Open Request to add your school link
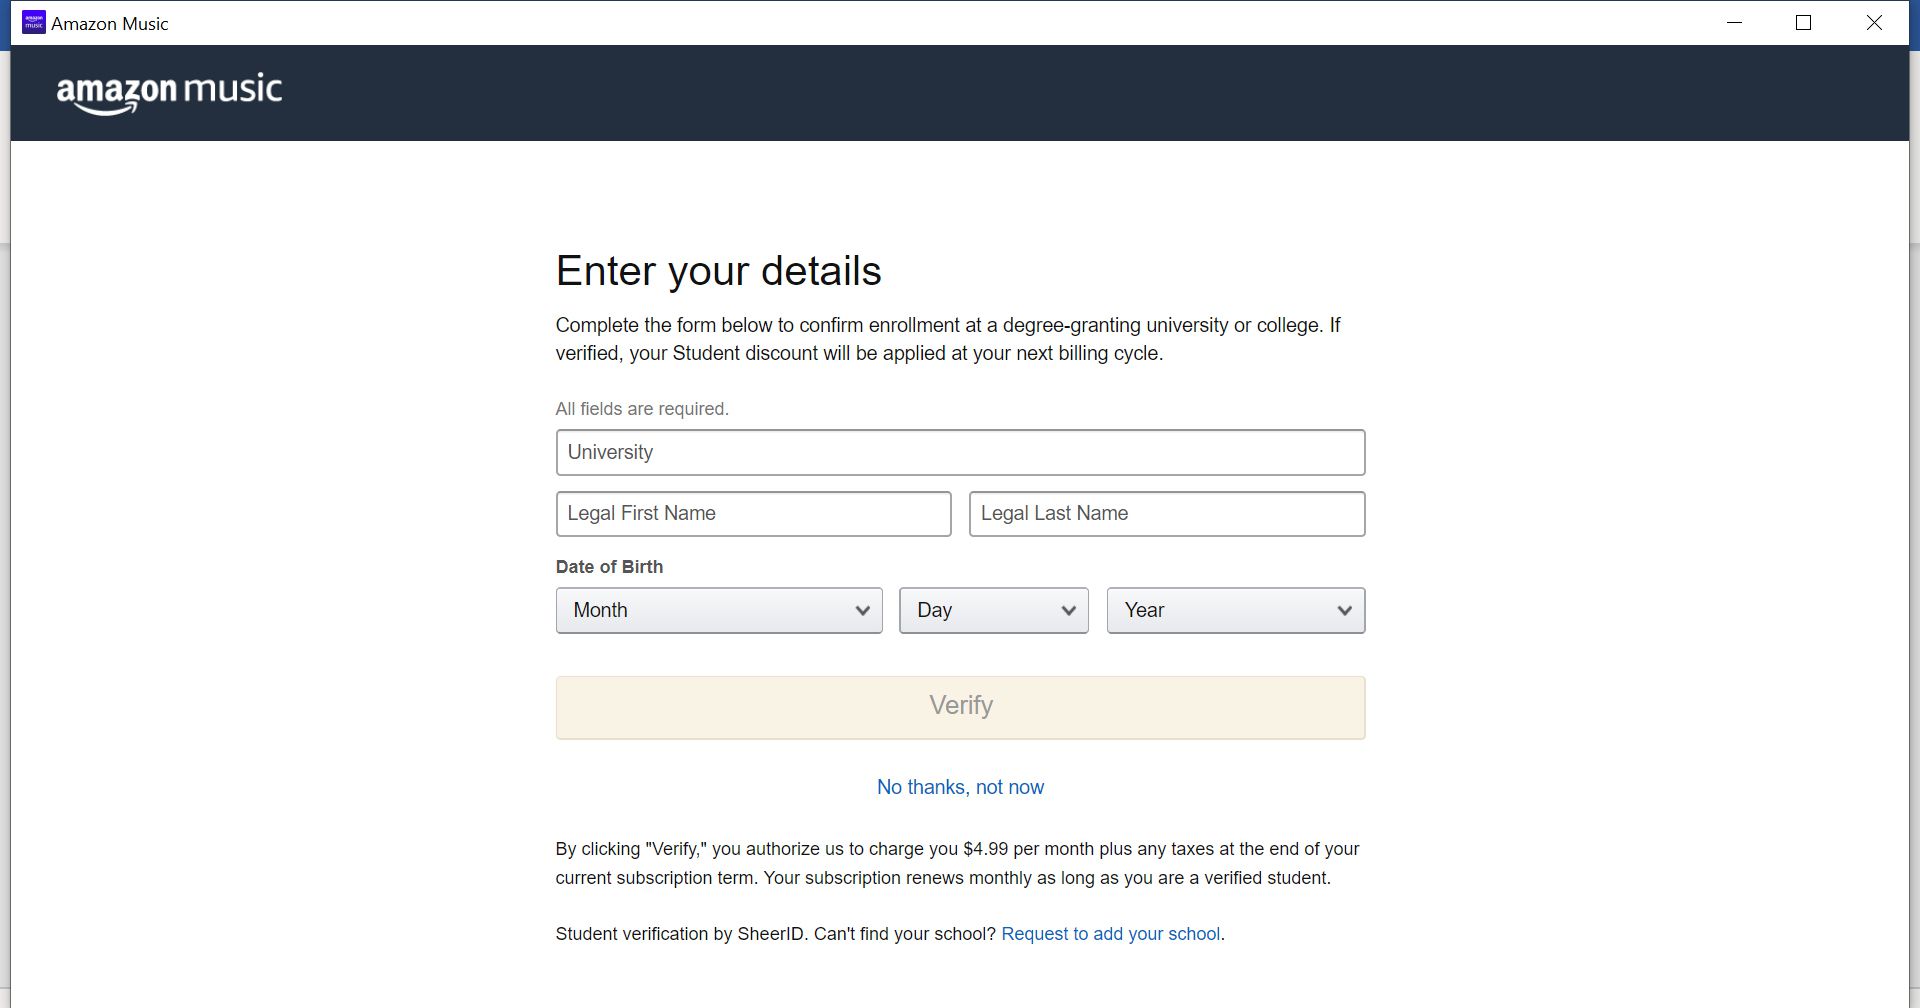This screenshot has height=1008, width=1920. (x=1110, y=933)
